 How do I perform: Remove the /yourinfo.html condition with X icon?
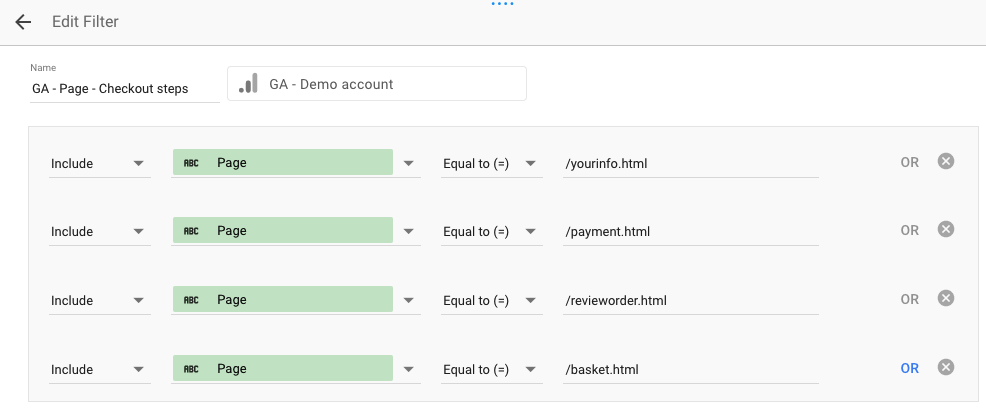click(x=946, y=162)
